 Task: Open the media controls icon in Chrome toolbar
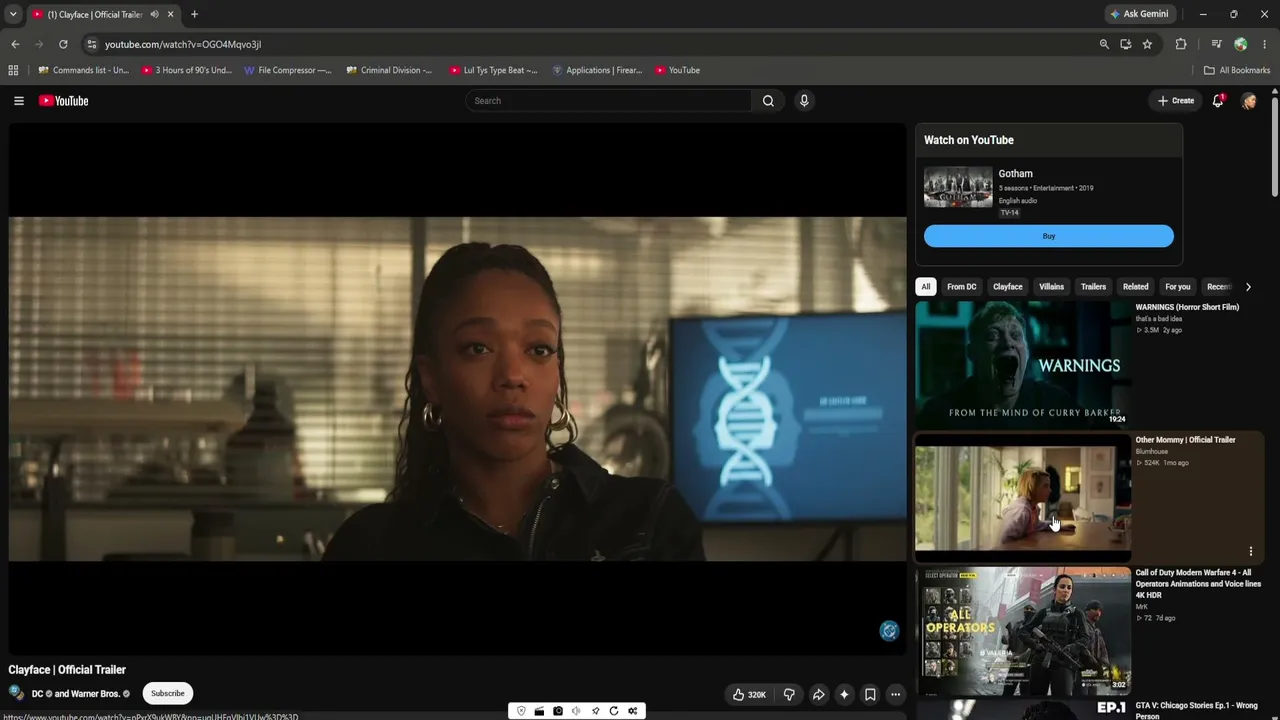click(1216, 44)
